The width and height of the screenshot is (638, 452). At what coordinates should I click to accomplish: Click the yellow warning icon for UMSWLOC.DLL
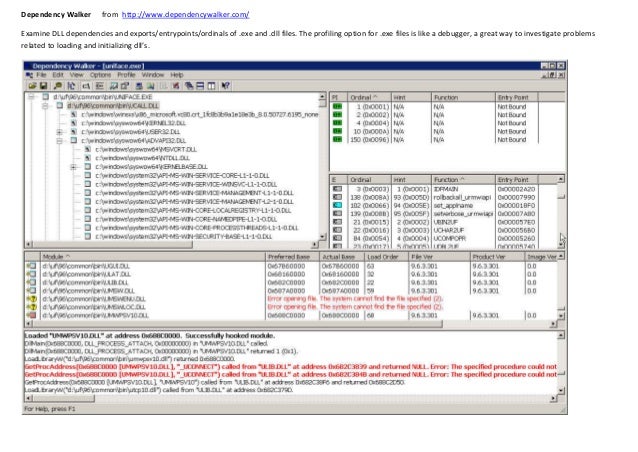click(31, 307)
